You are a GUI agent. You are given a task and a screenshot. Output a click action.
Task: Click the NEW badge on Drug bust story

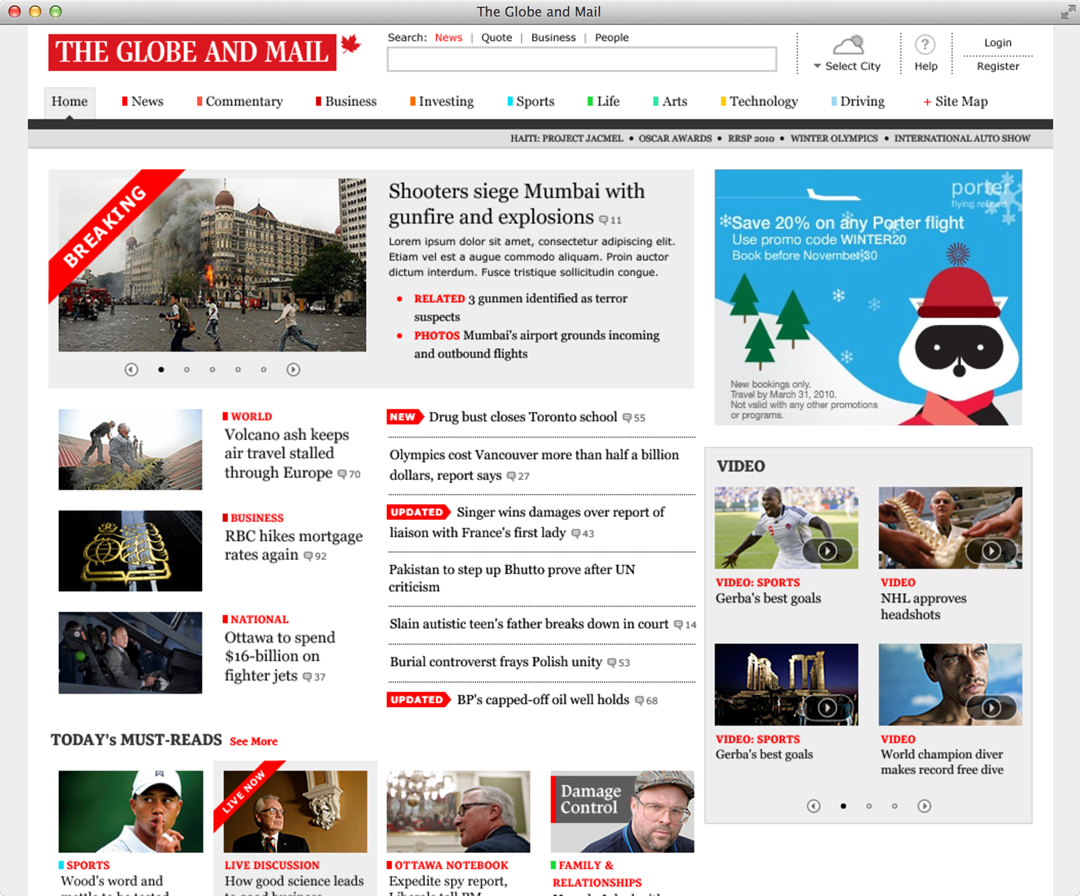pyautogui.click(x=404, y=417)
